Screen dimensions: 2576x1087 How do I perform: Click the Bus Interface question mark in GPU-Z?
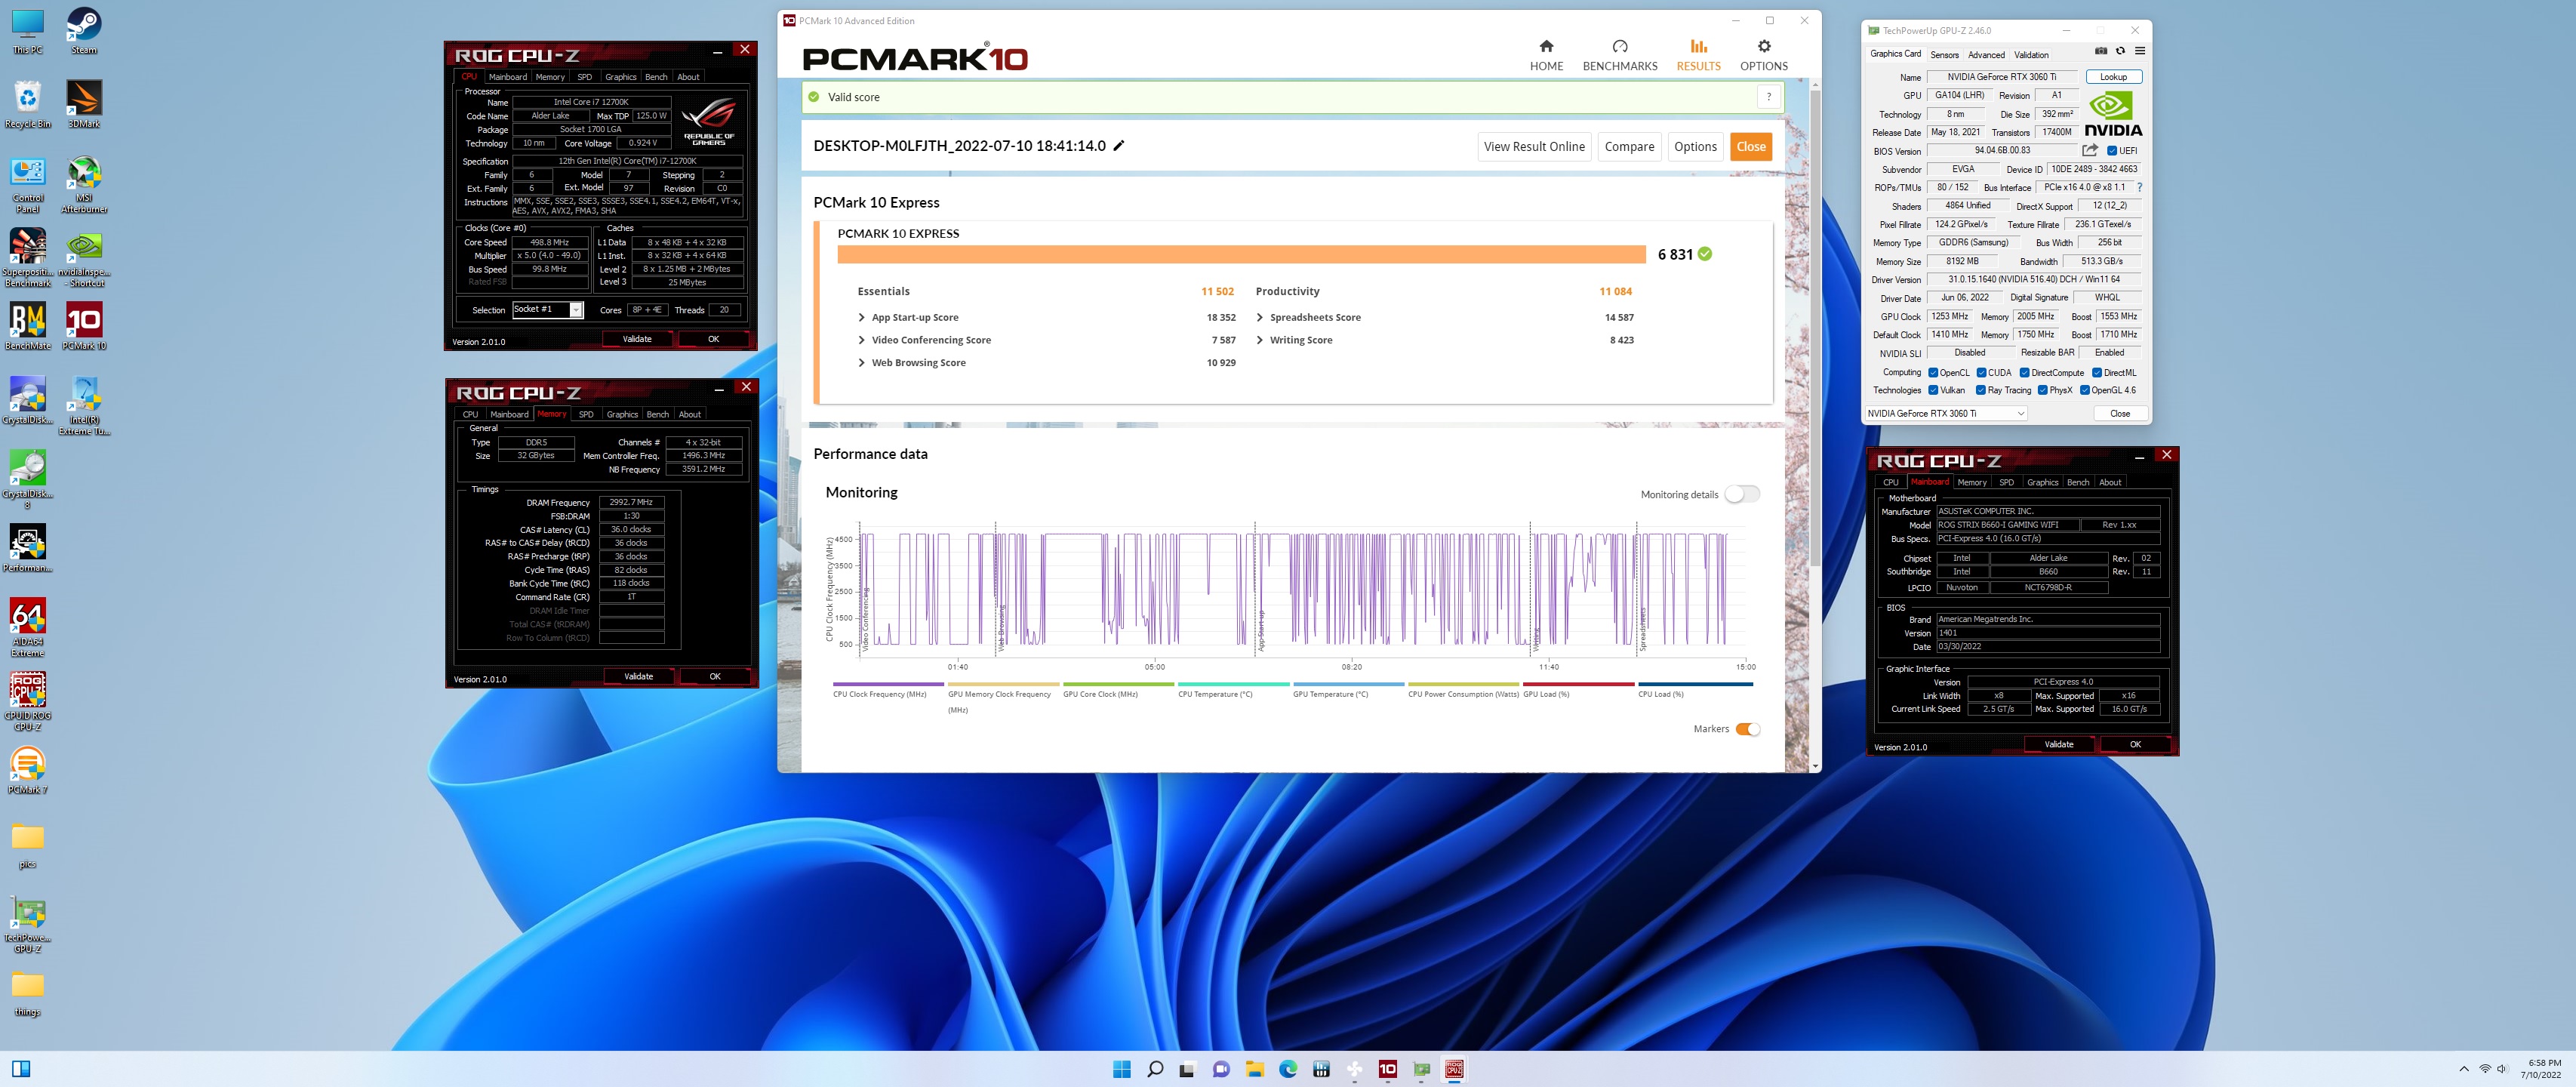(x=2139, y=187)
